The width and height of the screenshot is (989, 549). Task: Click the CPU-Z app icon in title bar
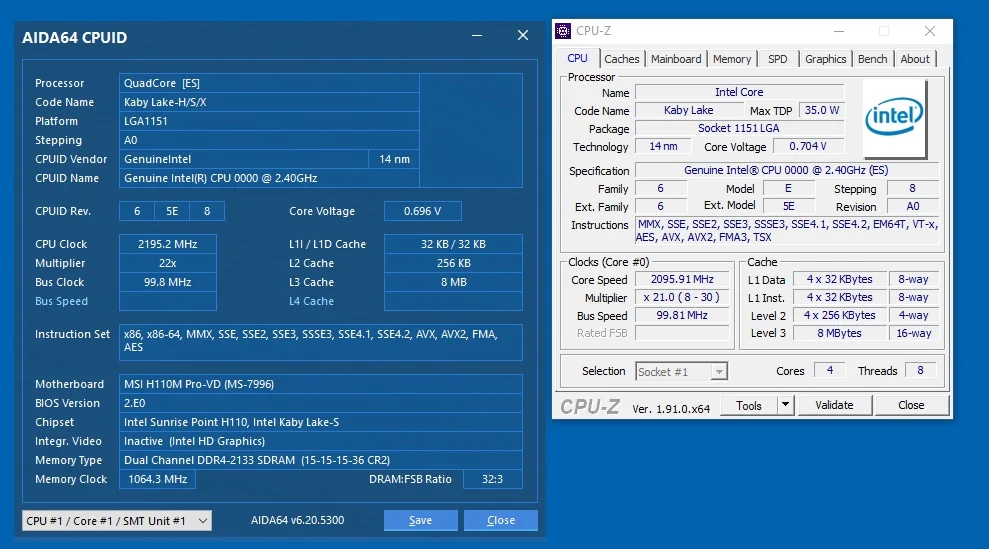(x=563, y=30)
